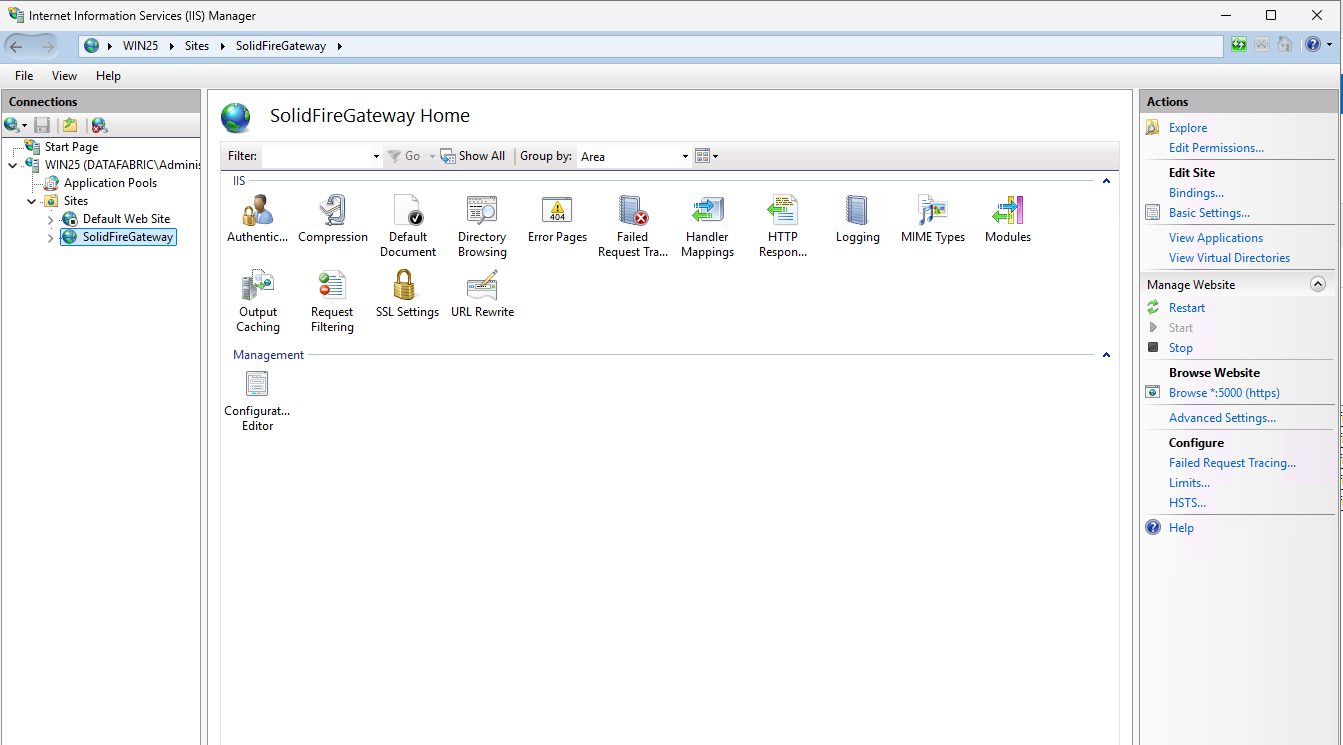Open the Help menu
This screenshot has width=1343, height=745.
[108, 76]
